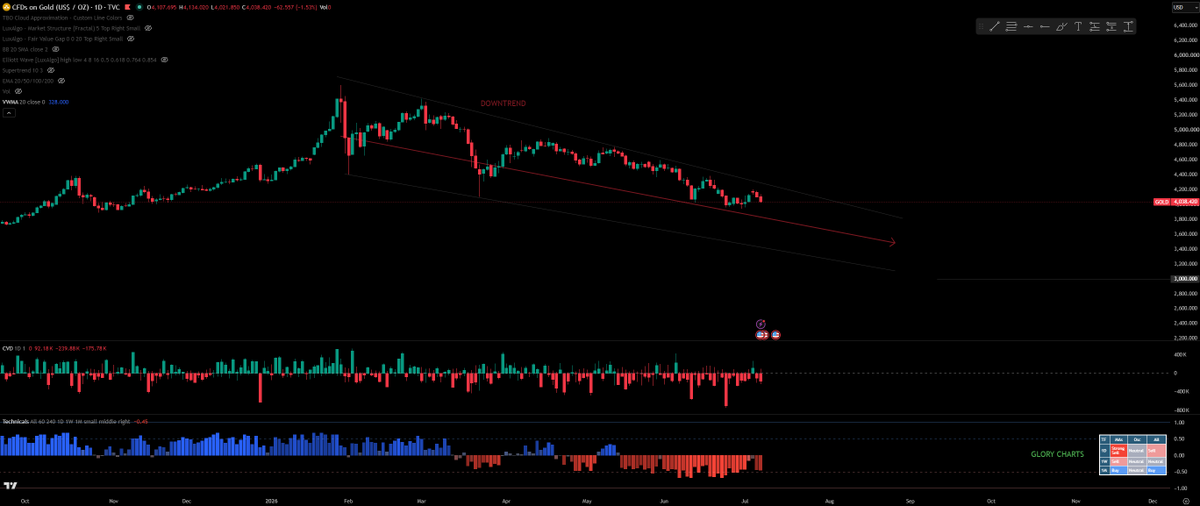This screenshot has height=506, width=1200.
Task: Click Dec at right of time axis
Action: pyautogui.click(x=1153, y=500)
